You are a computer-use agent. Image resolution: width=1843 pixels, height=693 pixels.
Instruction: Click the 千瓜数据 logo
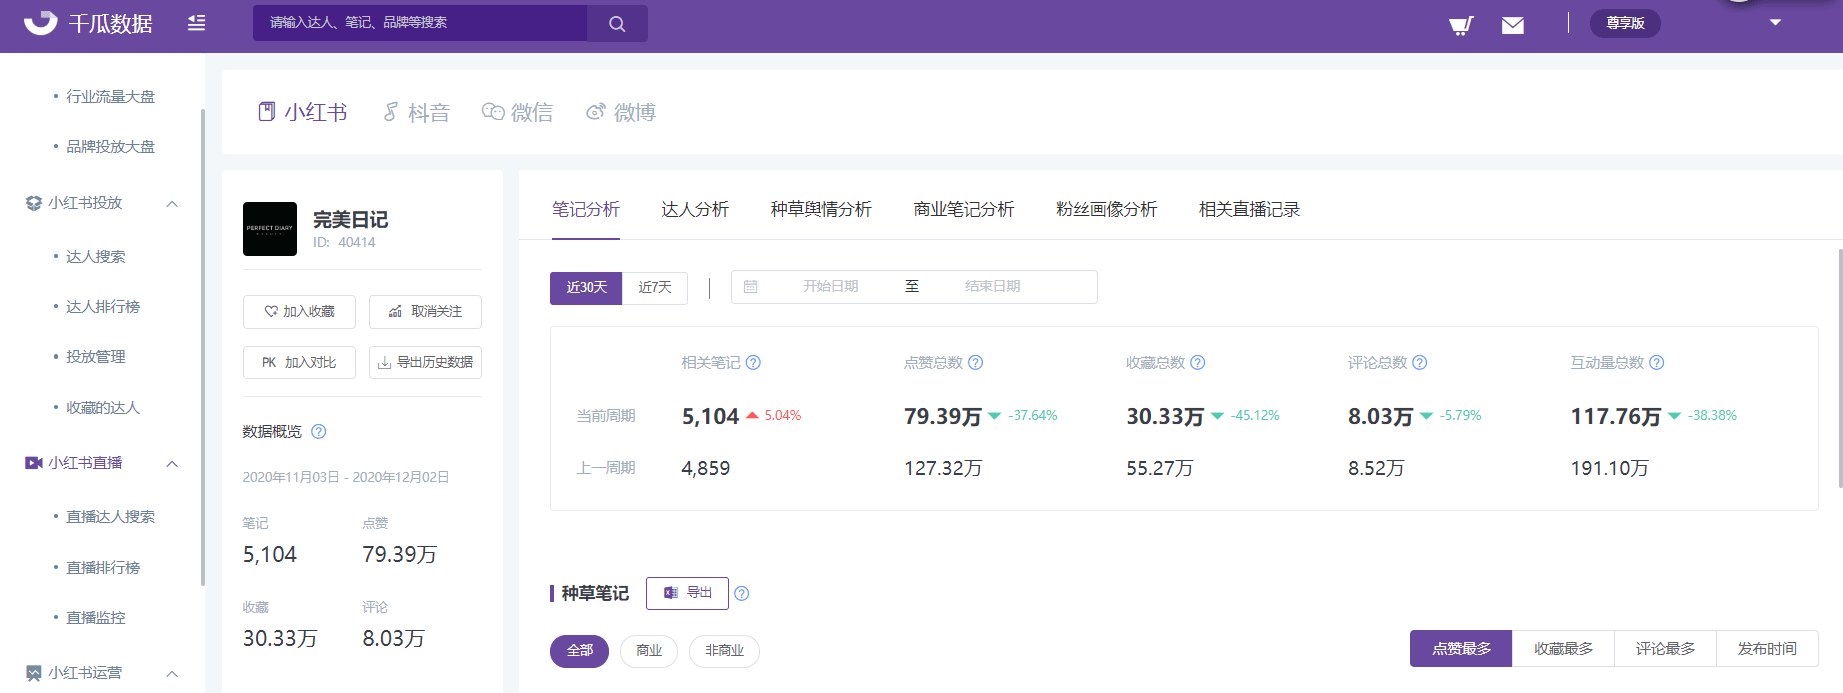click(88, 23)
